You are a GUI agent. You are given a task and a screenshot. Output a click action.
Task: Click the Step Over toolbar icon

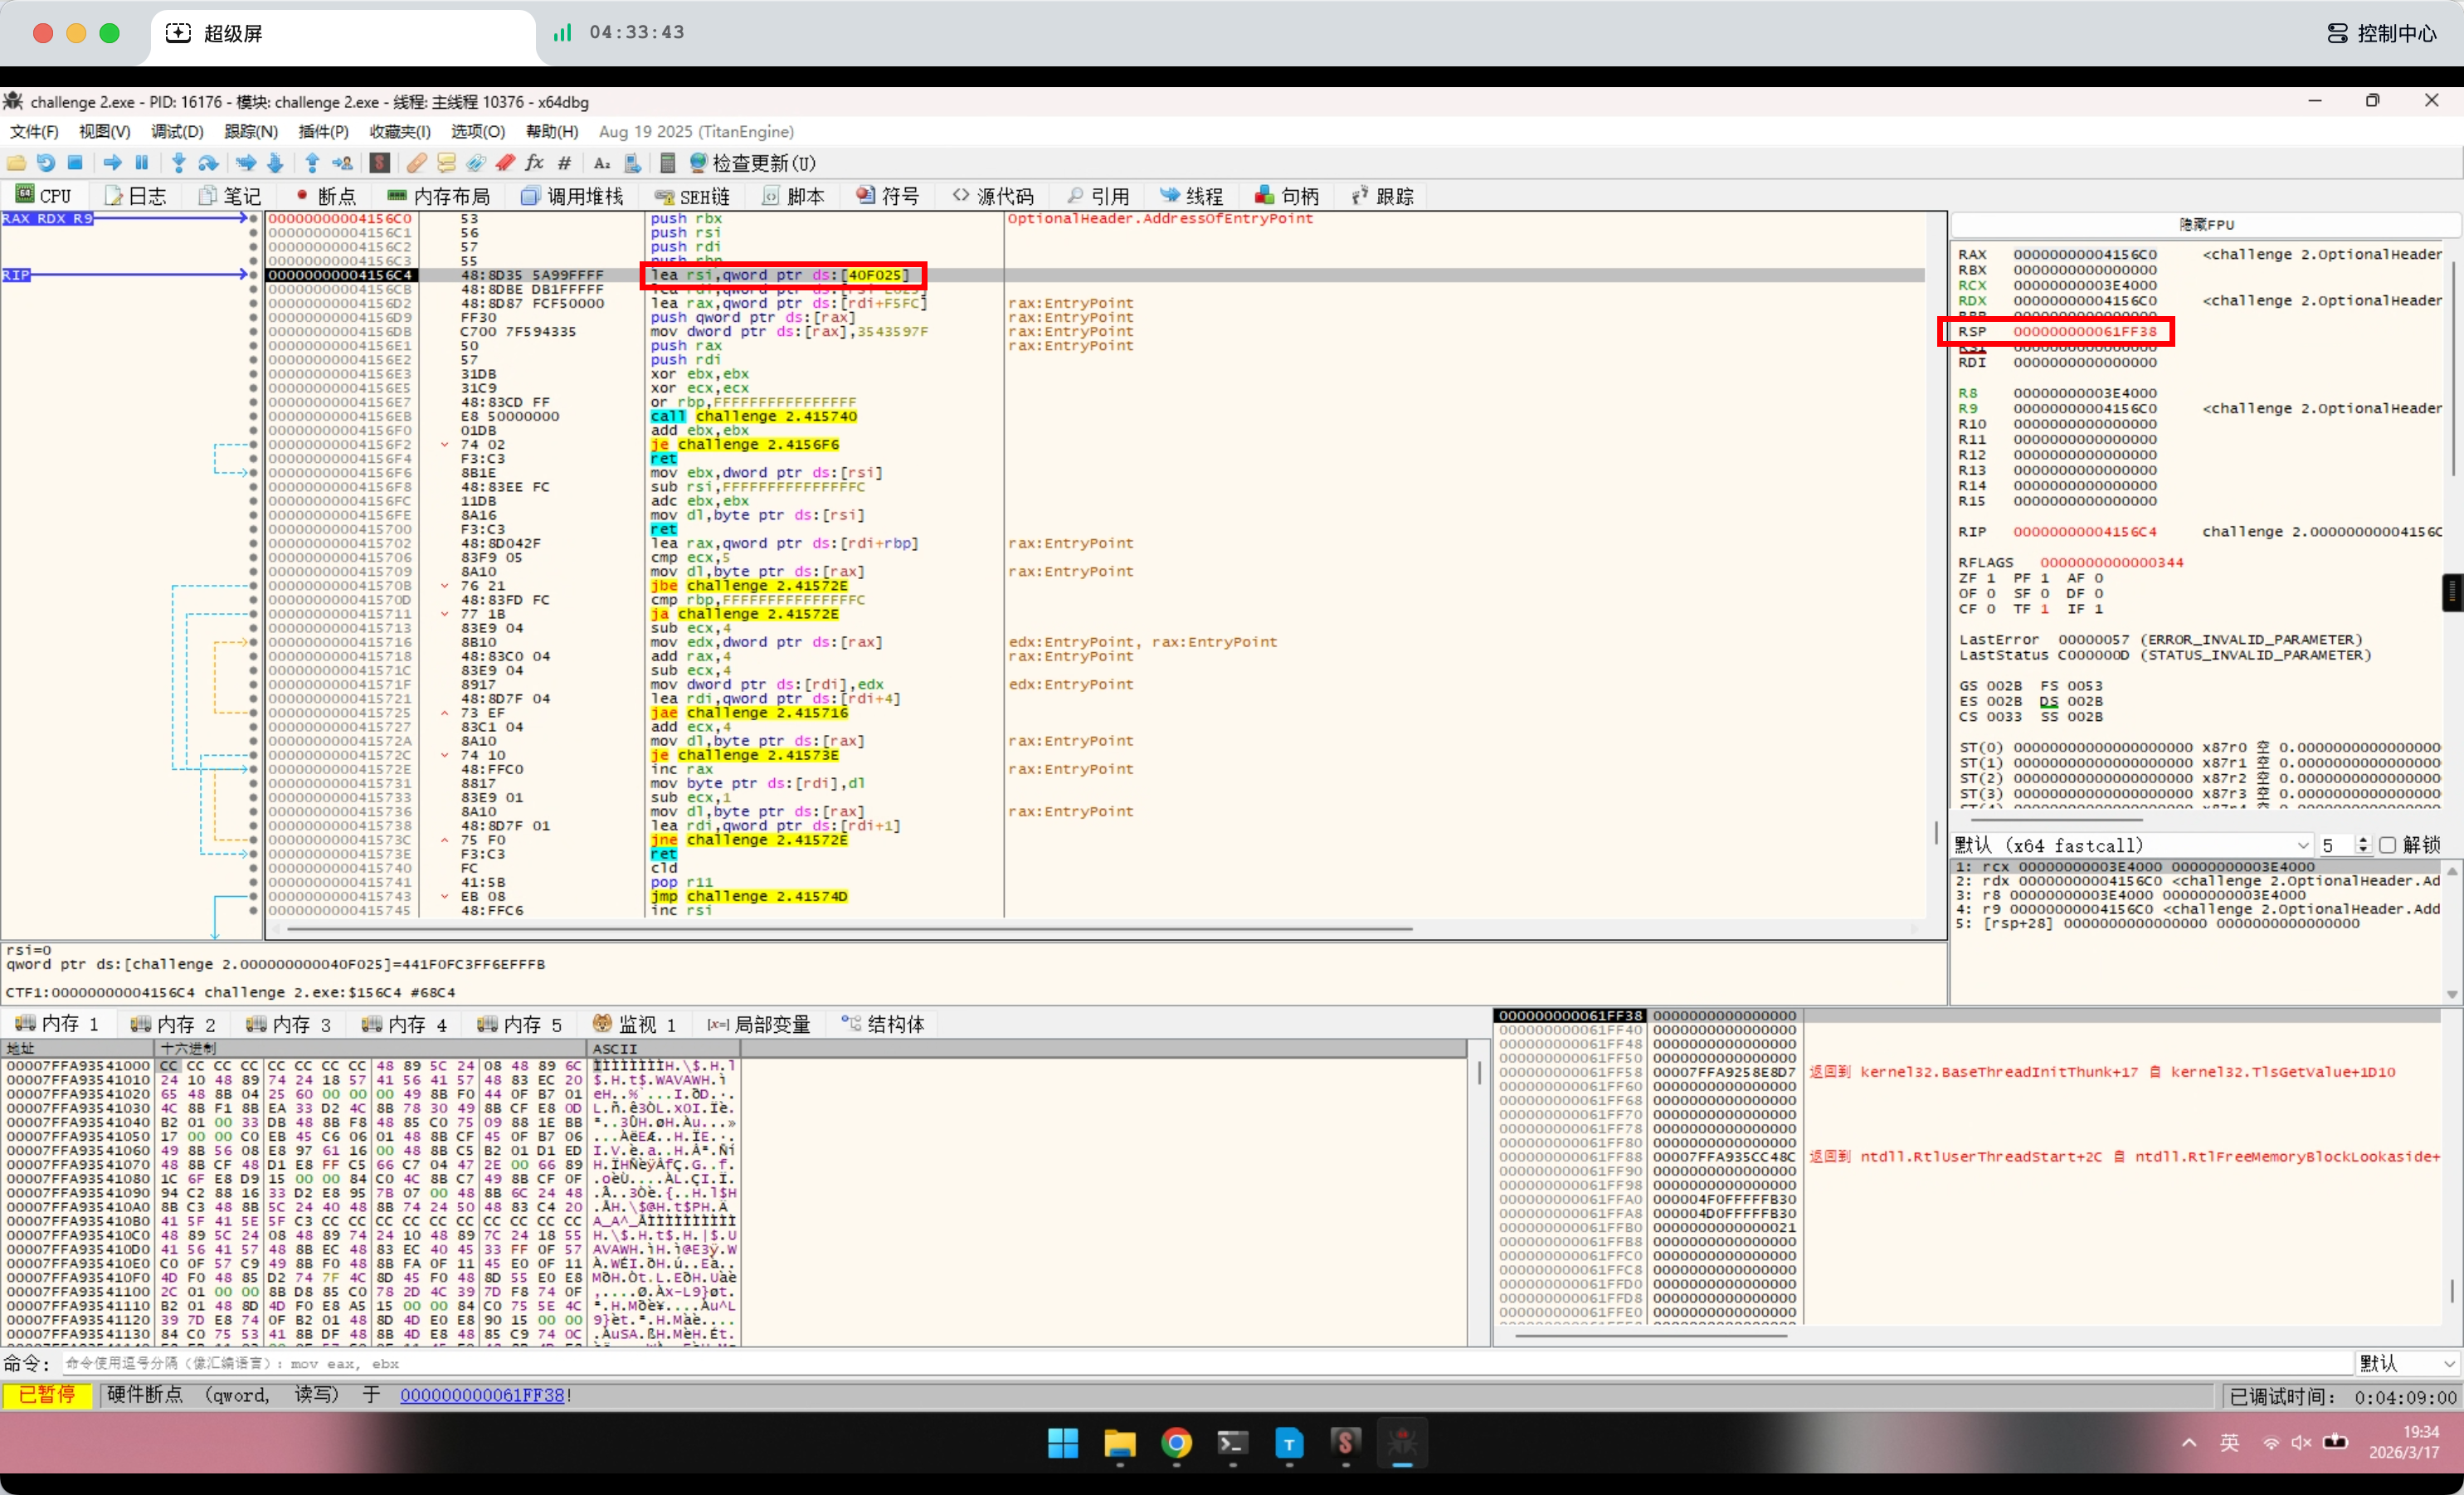point(208,163)
